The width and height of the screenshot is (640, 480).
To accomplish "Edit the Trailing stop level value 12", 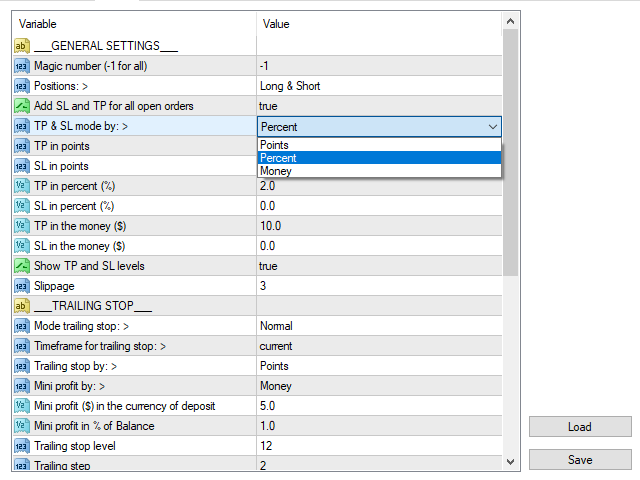I will [379, 446].
